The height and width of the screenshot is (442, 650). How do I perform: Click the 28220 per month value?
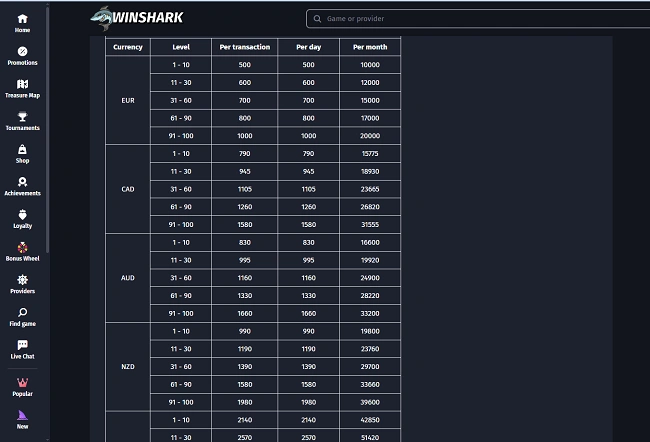click(x=370, y=296)
